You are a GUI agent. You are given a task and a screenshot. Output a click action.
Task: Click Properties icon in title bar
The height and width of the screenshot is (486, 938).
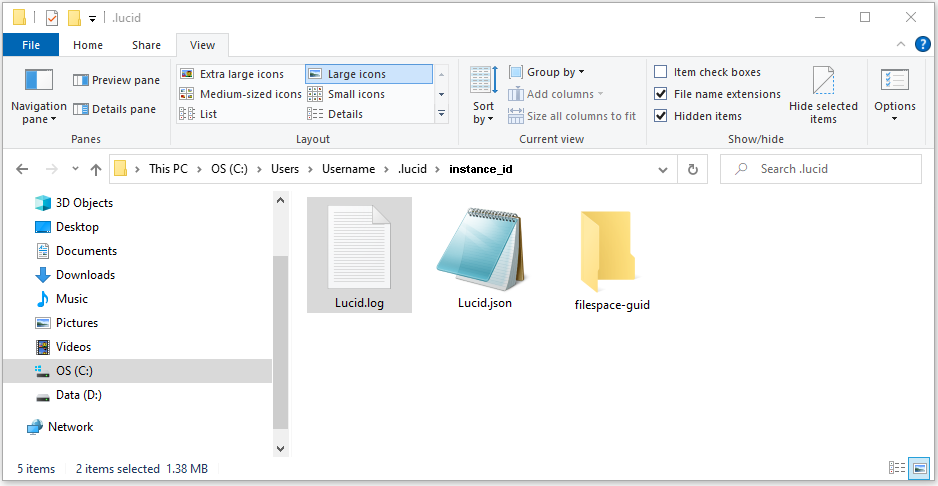(x=52, y=18)
